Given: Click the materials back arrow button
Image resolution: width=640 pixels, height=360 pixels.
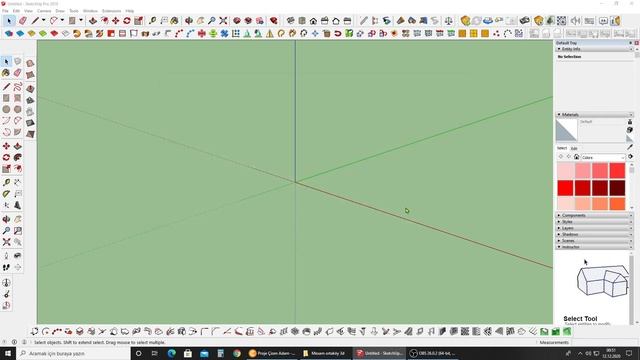Looking at the screenshot, I should [561, 157].
